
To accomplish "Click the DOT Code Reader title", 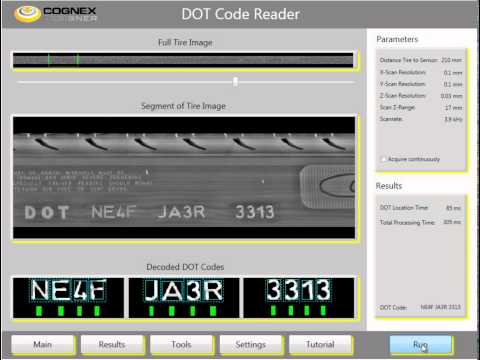I will 240,14.
